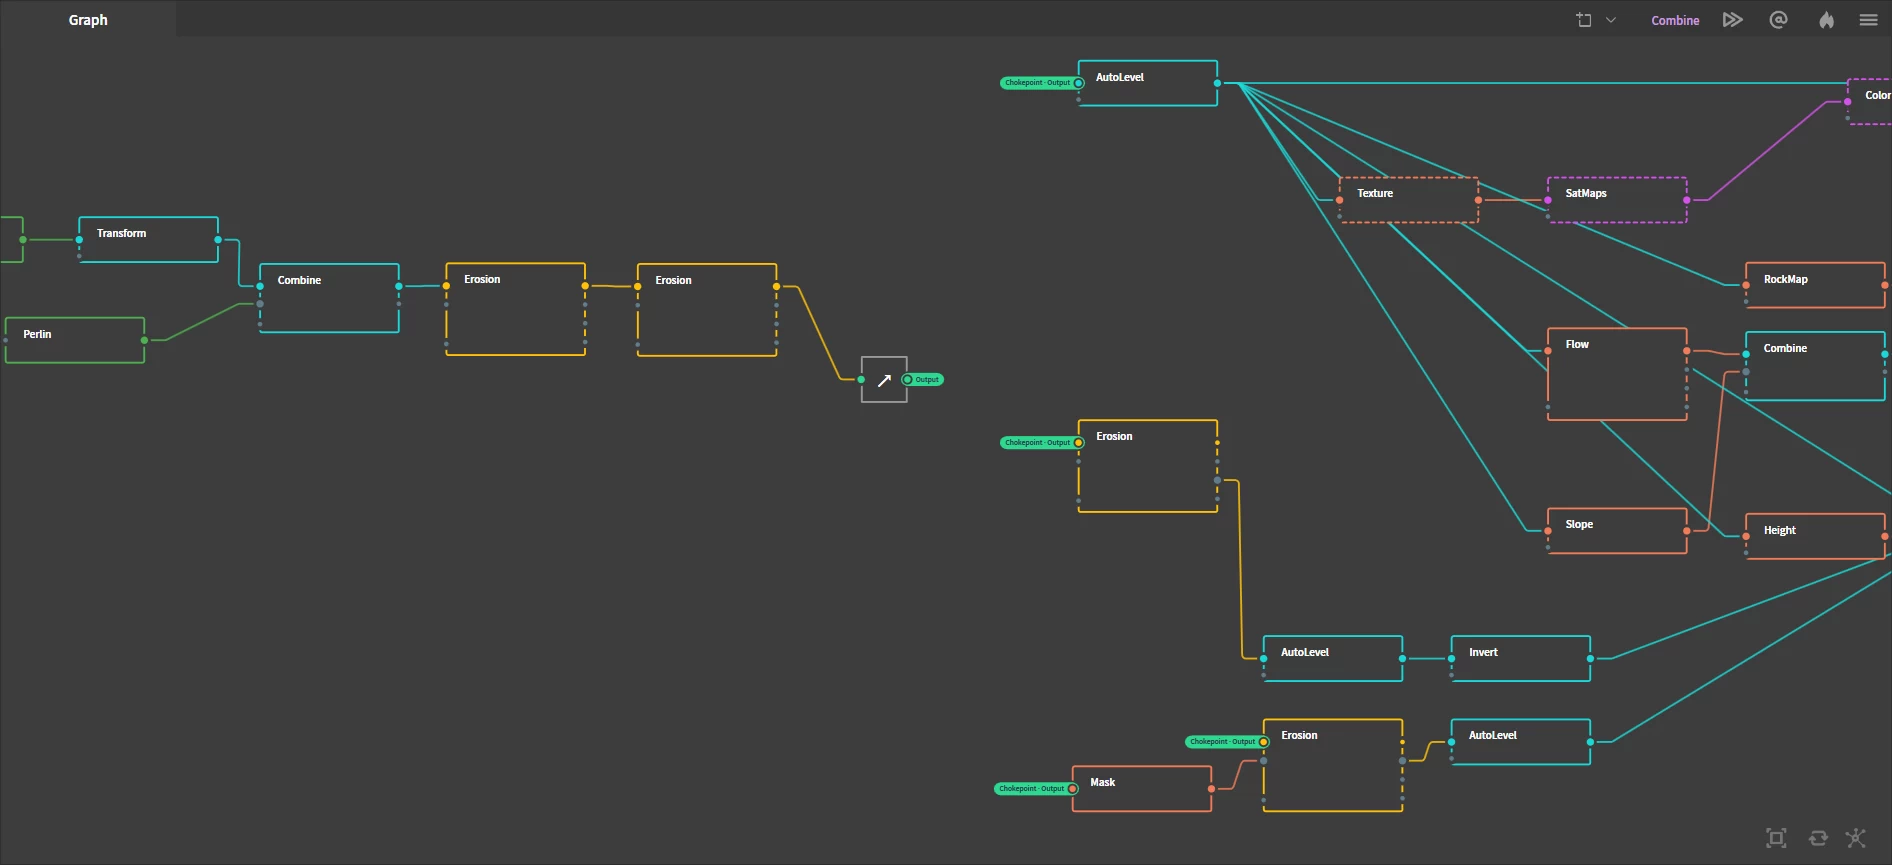
Task: Click Chokepoint-Output tag on bottom Erosion node
Action: [1223, 742]
